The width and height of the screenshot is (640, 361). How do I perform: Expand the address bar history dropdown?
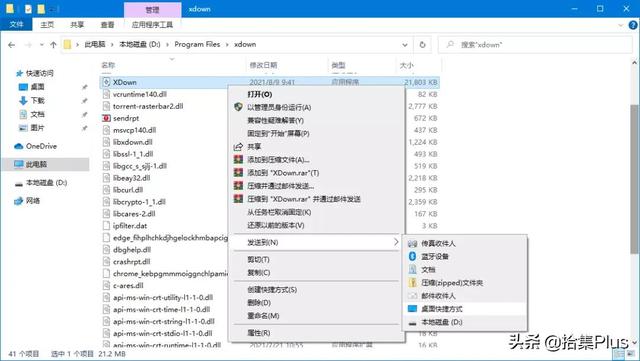coord(404,45)
